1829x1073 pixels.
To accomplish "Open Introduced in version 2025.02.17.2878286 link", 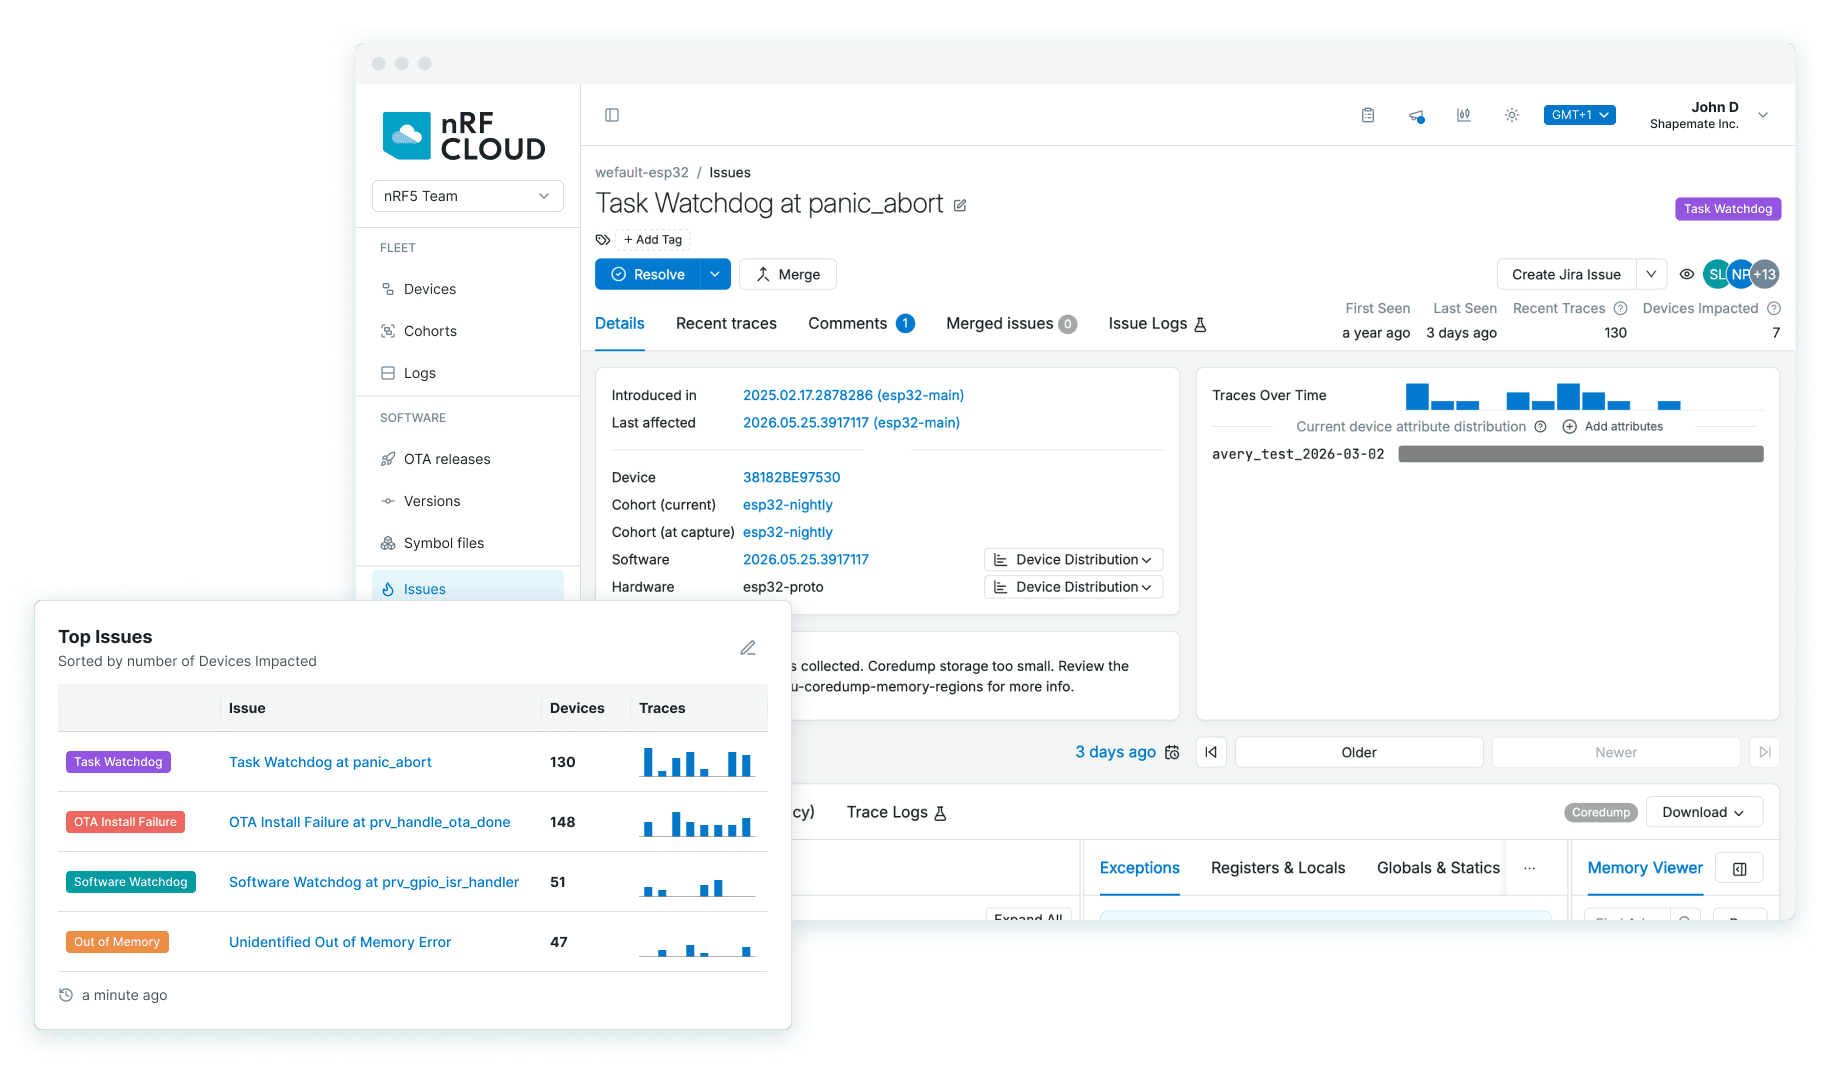I will (853, 396).
